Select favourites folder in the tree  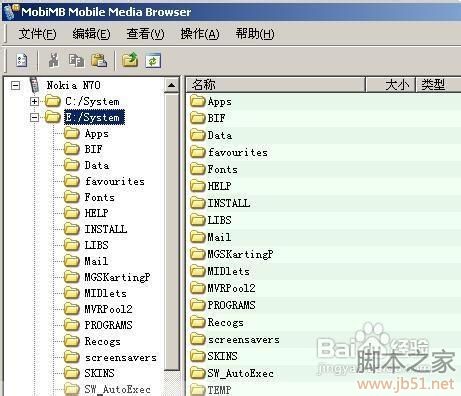115,181
